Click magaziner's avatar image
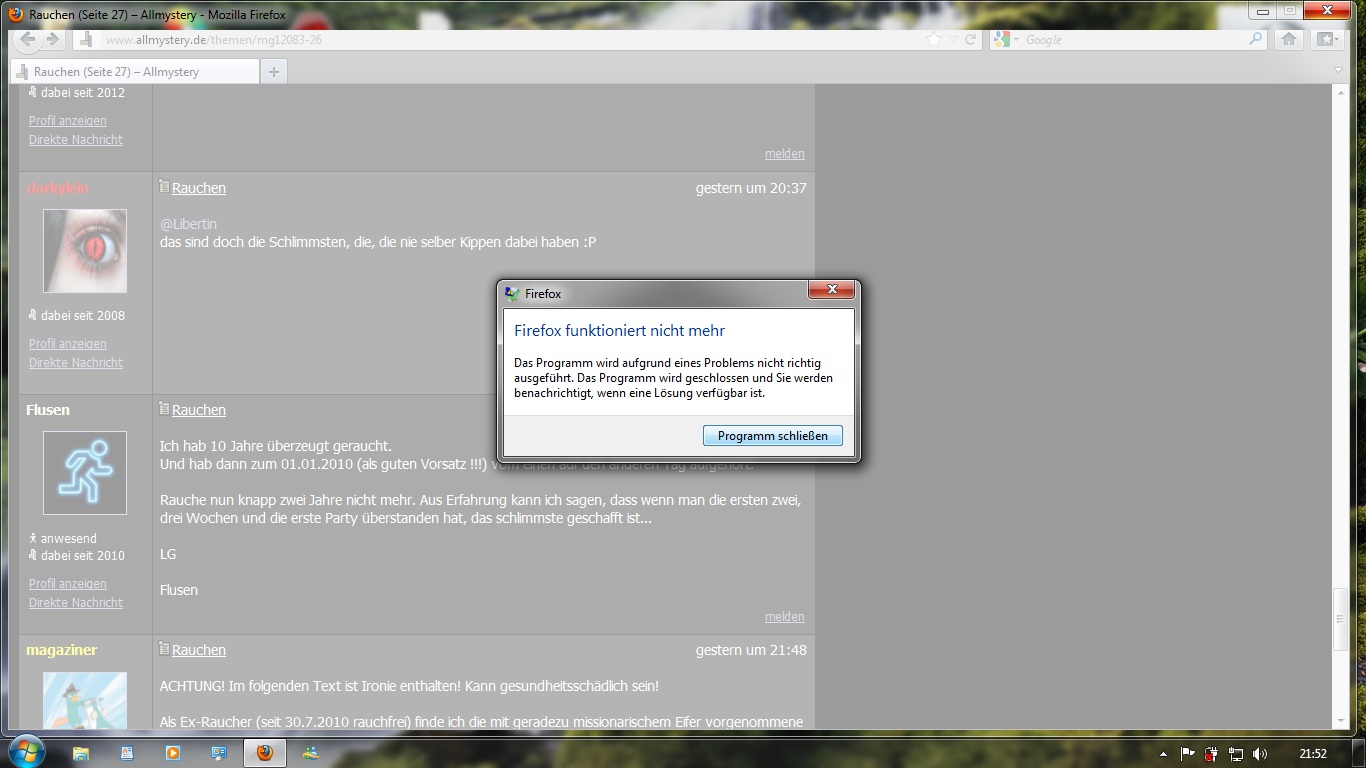This screenshot has width=1366, height=768. [x=85, y=700]
